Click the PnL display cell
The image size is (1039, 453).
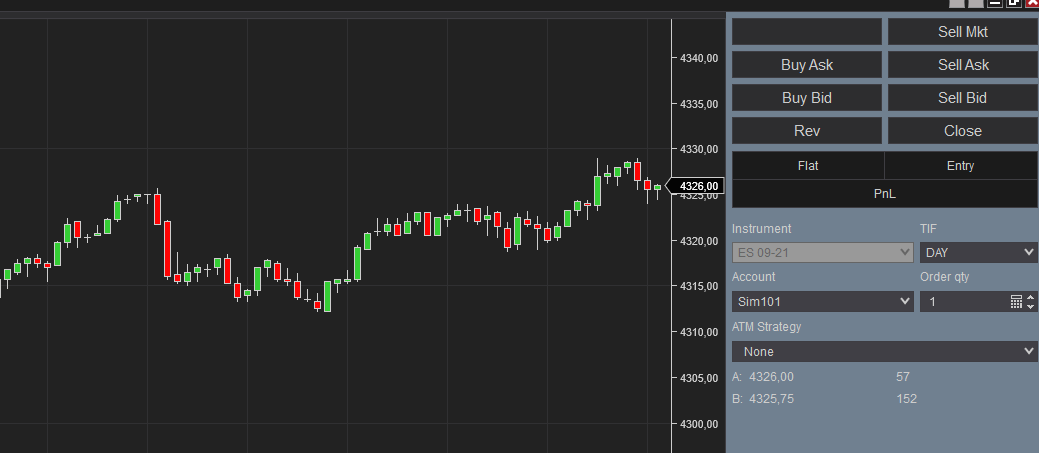pos(884,193)
